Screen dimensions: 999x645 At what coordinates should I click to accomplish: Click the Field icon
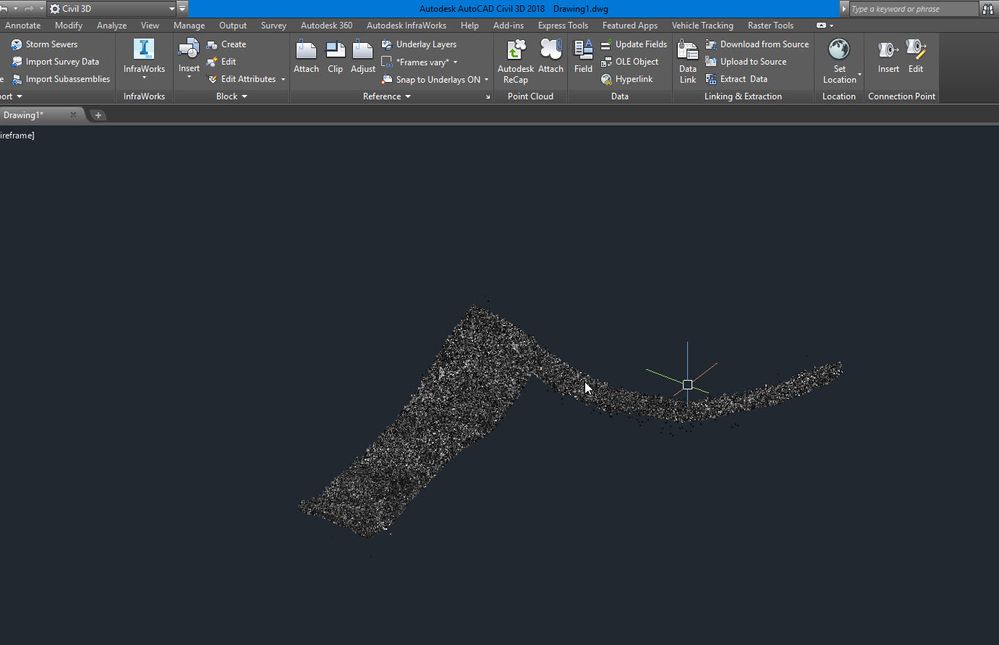(x=583, y=49)
